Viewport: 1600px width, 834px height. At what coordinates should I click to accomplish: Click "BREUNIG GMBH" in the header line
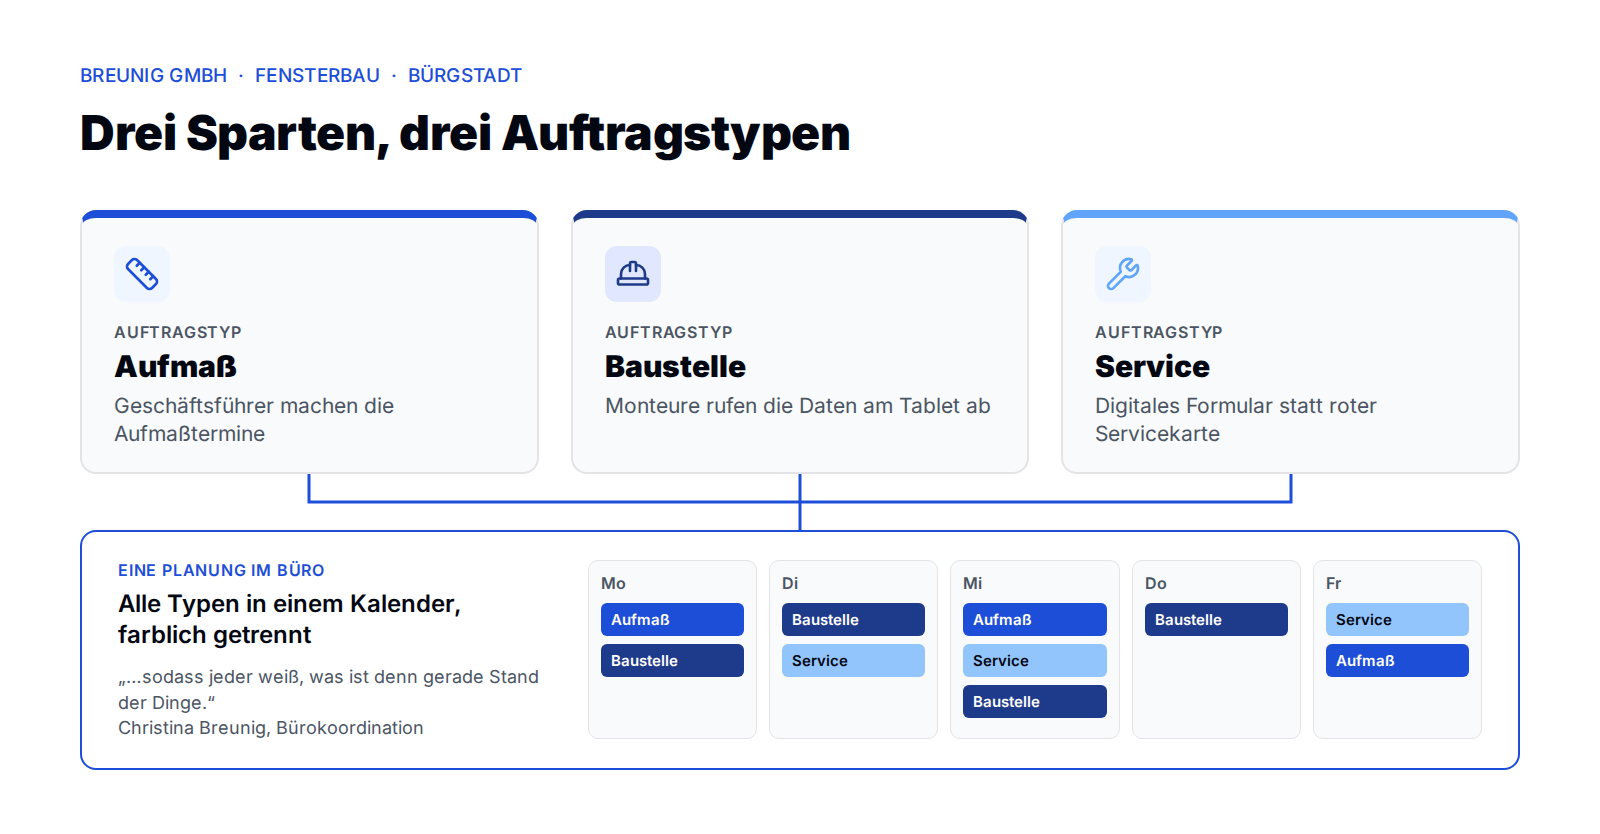[x=154, y=76]
